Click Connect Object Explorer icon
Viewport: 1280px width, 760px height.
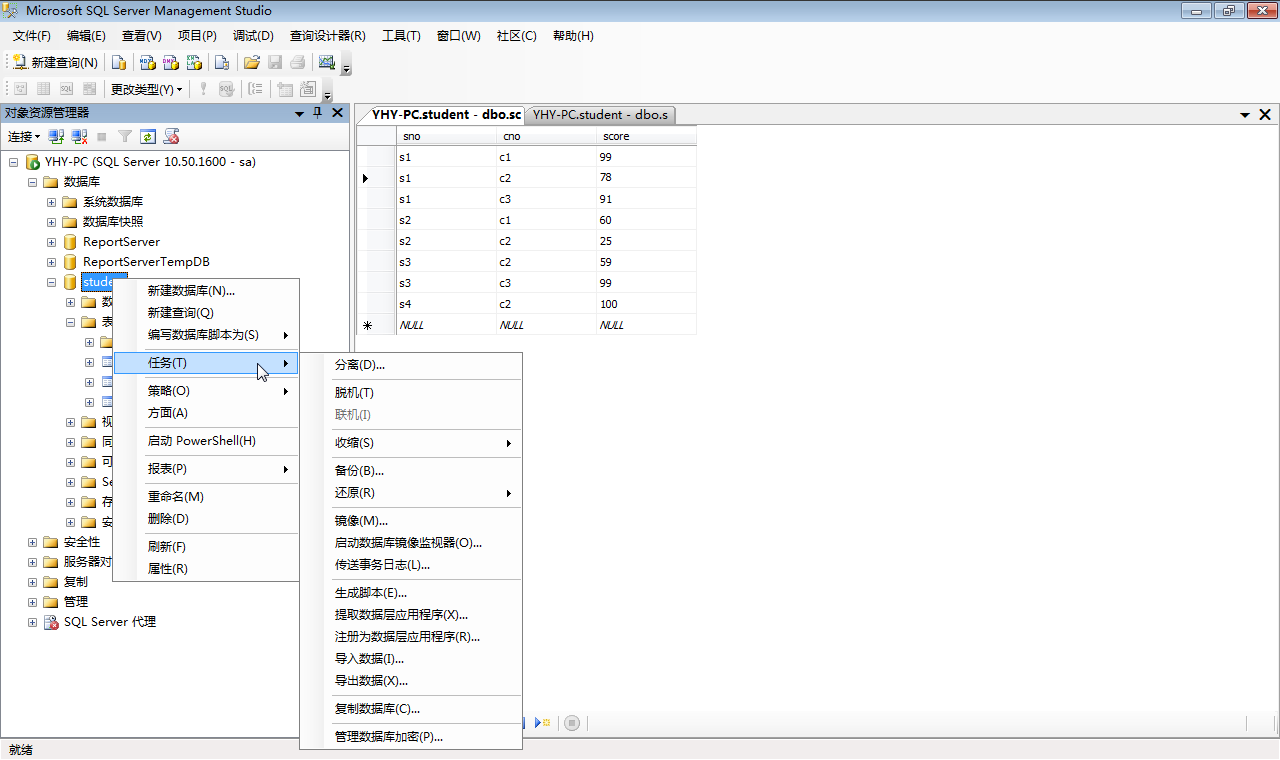56,137
